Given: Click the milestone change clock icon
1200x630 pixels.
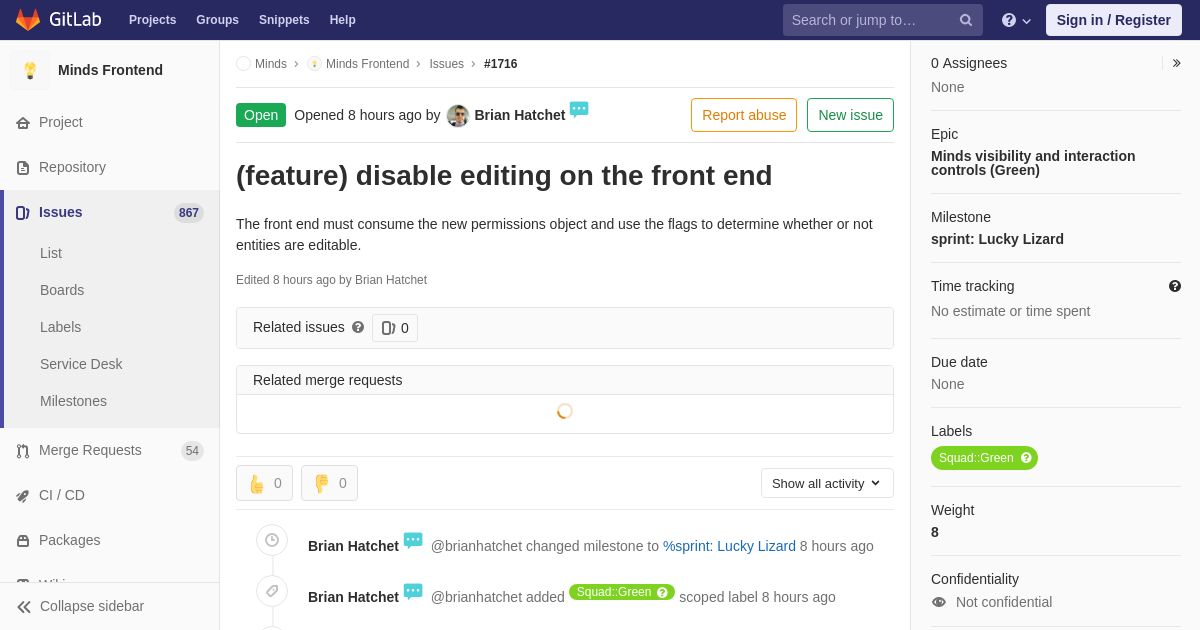Looking at the screenshot, I should click(272, 540).
